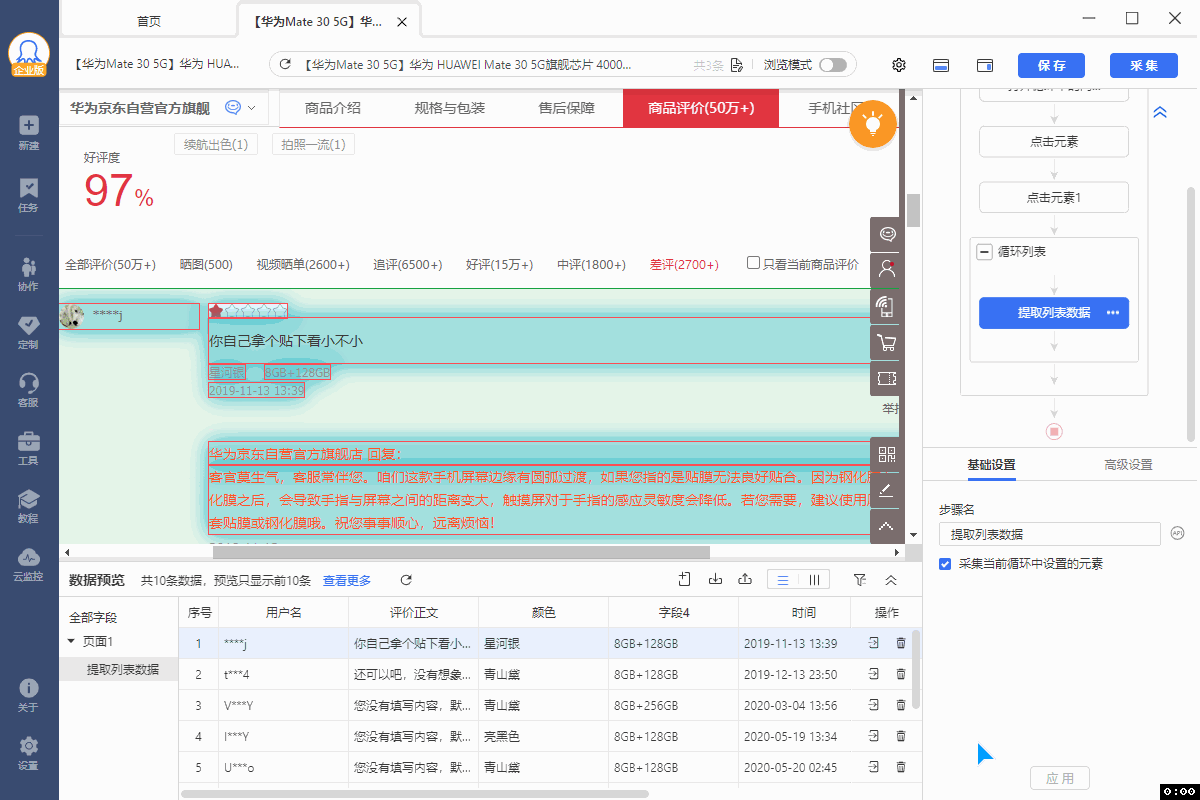Click the add-field icon in data preview toolbar

(x=685, y=579)
